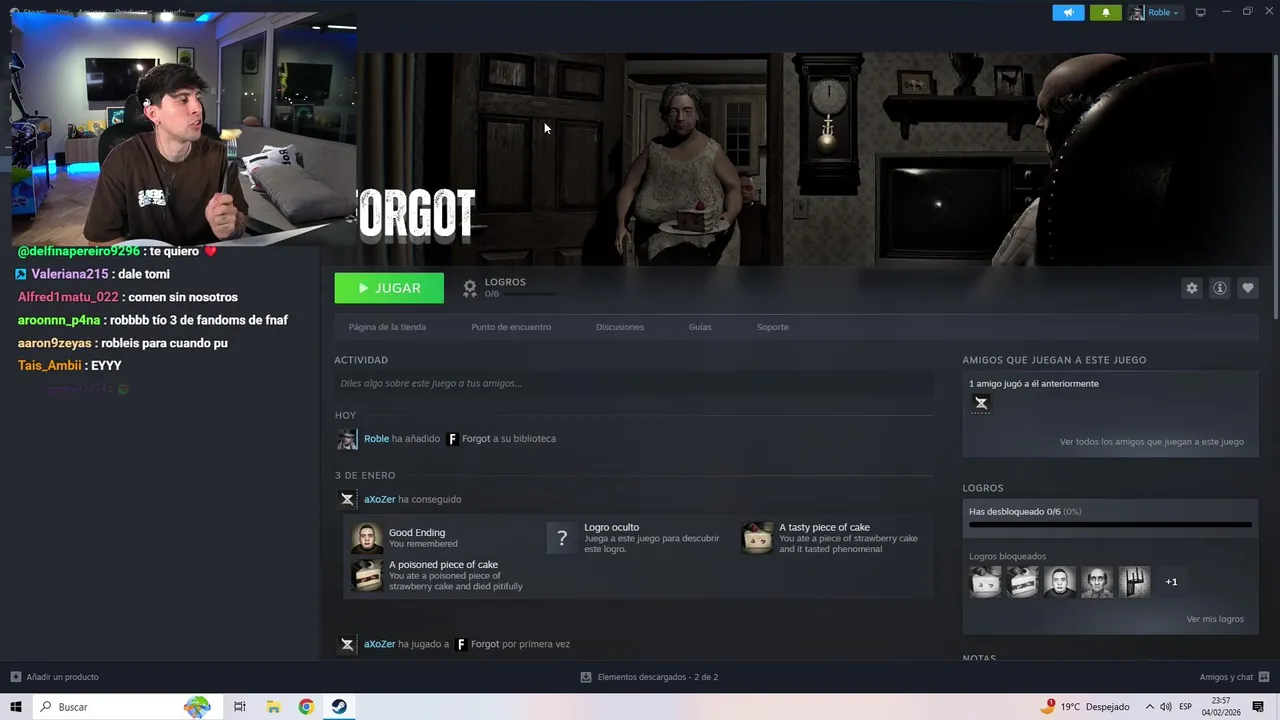The width and height of the screenshot is (1280, 720).
Task: Open File Explorer from taskbar
Action: [x=273, y=707]
